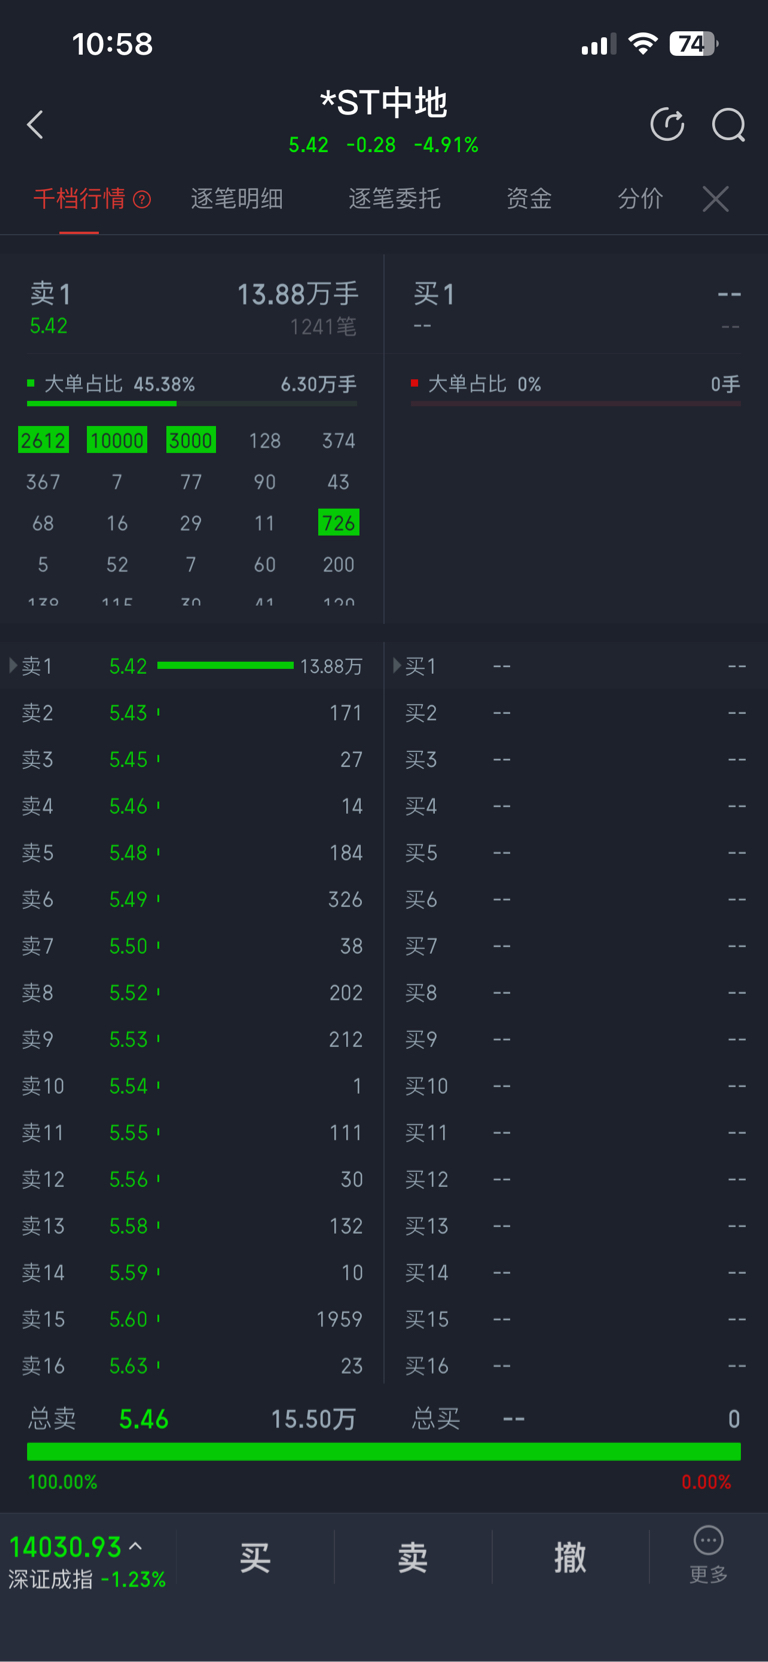This screenshot has height=1662, width=768.
Task: Tap the 卖1 volume 13.88万
Action: pyautogui.click(x=331, y=666)
